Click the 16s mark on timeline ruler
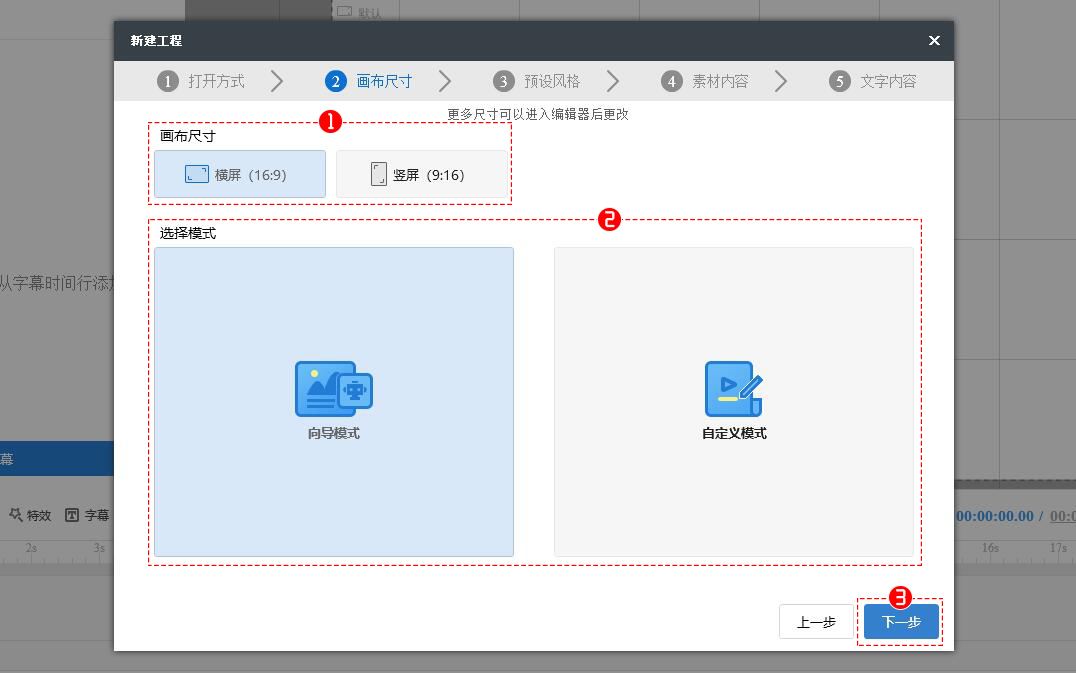The width and height of the screenshot is (1076, 673). pos(989,548)
